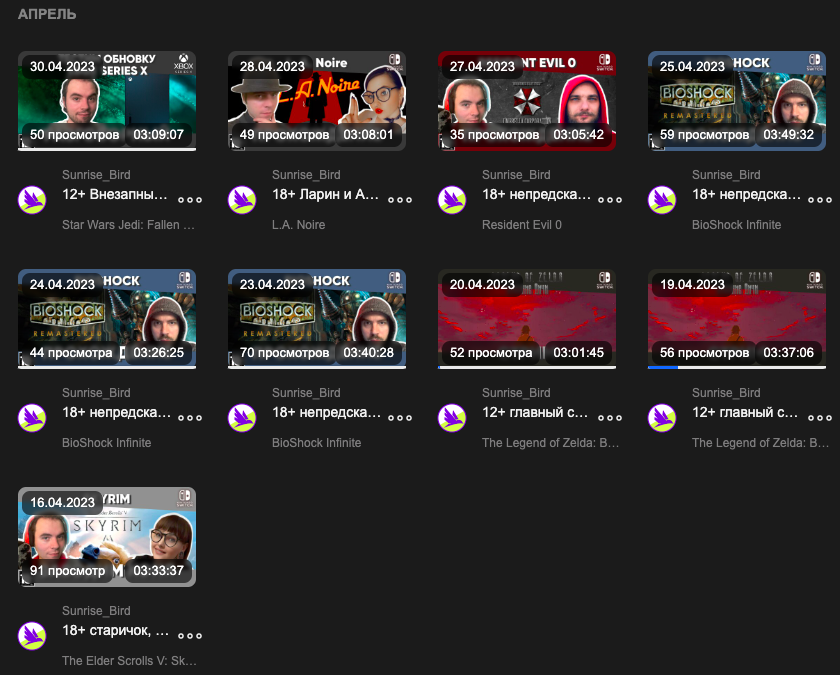Click 'АПРЕЛЬ' month heading
Screen dimensions: 840x675
pyautogui.click(x=47, y=14)
